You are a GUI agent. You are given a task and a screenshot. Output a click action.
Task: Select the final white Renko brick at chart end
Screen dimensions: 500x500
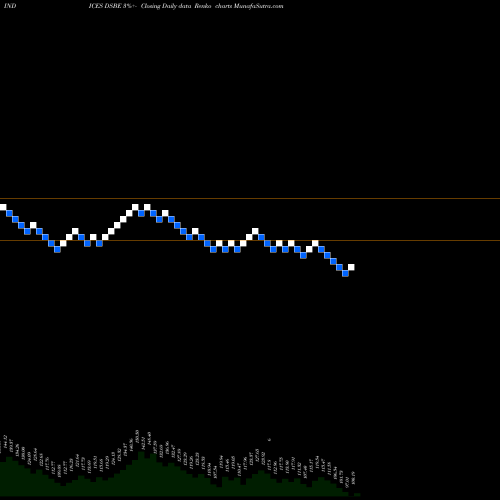click(351, 267)
